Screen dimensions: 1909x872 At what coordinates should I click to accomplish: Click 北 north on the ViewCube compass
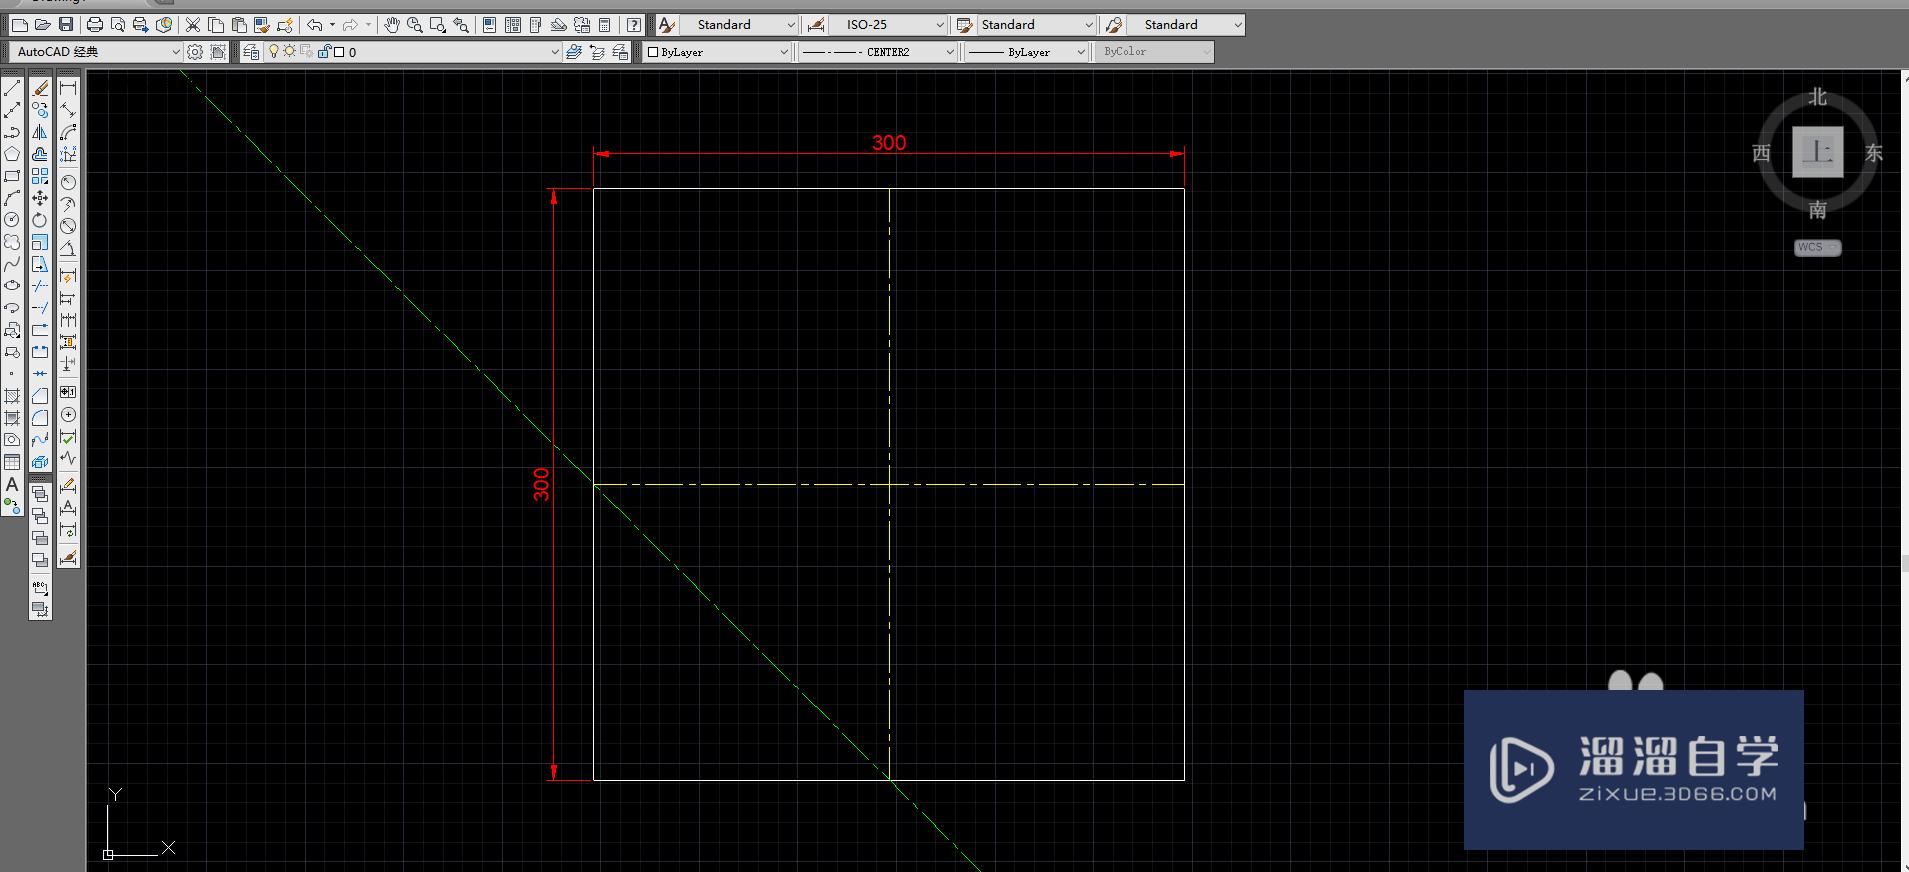(x=1817, y=97)
